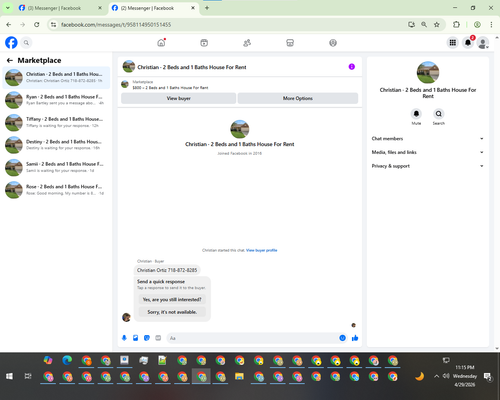Image resolution: width=500 pixels, height=400 pixels.
Task: Expand the Privacy & support section
Action: pyautogui.click(x=428, y=166)
